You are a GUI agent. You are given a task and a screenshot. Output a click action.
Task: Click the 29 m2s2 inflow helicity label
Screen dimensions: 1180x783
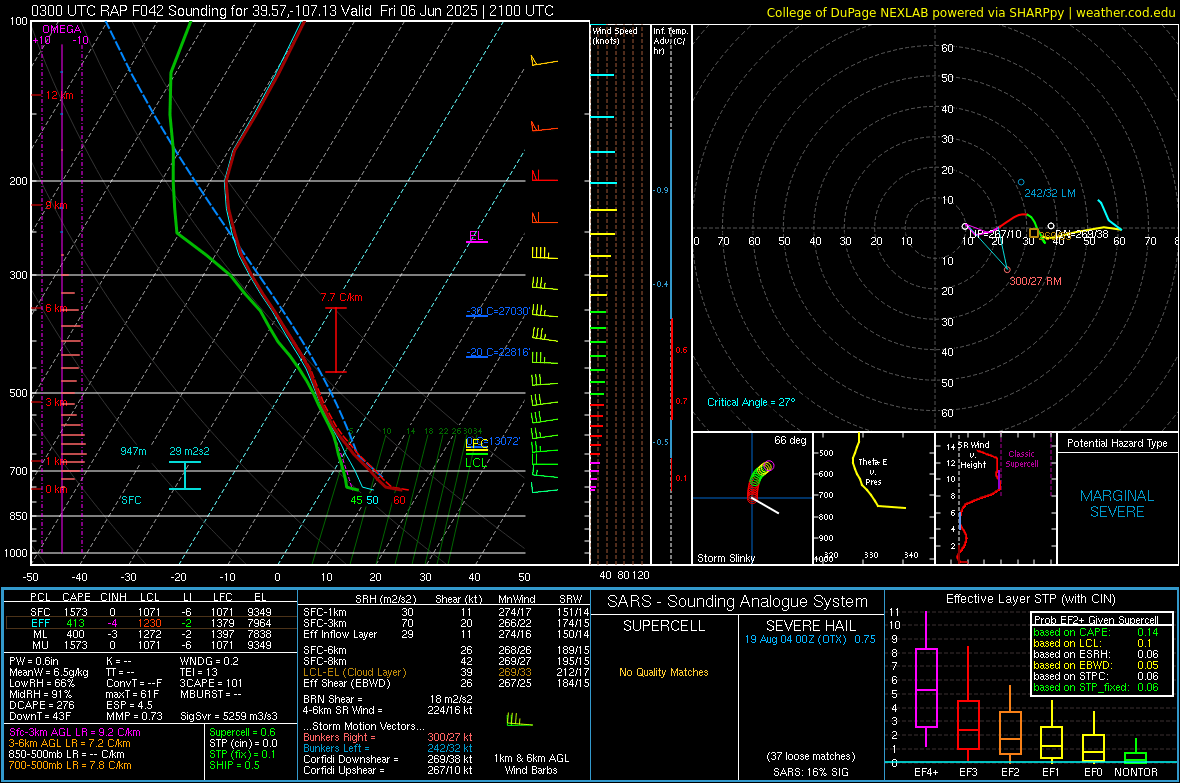coord(189,451)
